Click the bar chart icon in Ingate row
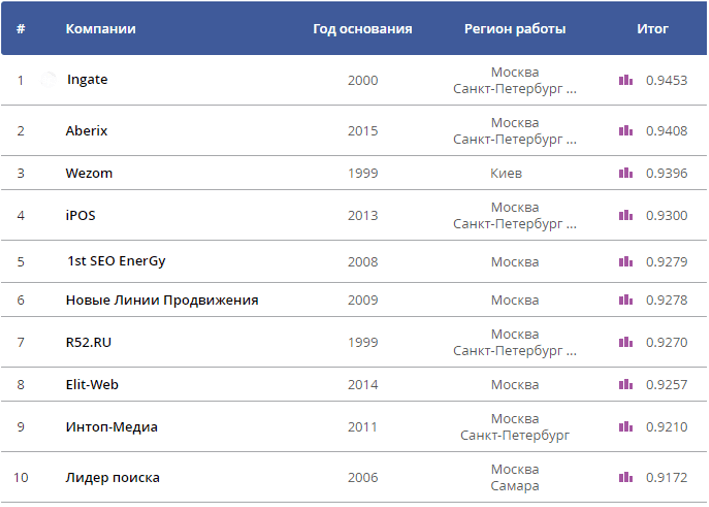The height and width of the screenshot is (507, 709). [x=626, y=80]
